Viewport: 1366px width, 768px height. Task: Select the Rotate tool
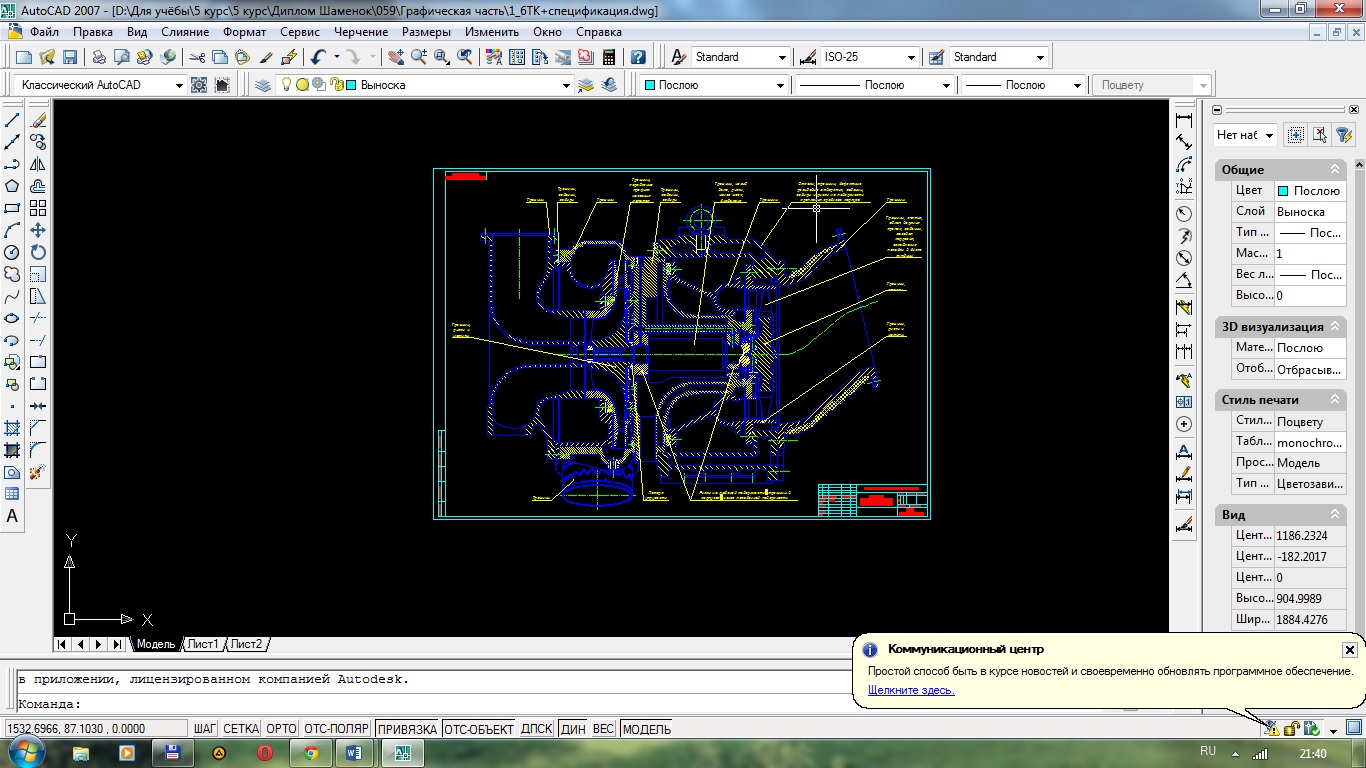(x=38, y=252)
